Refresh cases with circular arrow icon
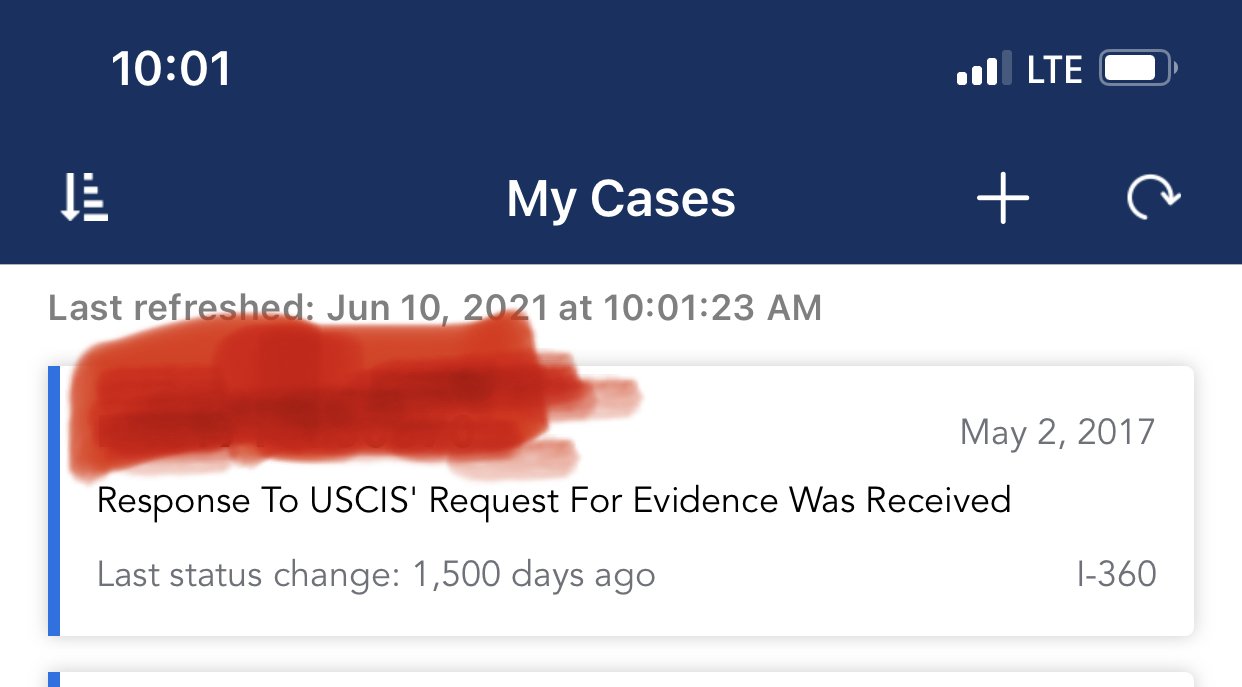This screenshot has width=1242, height=687. (x=1153, y=197)
